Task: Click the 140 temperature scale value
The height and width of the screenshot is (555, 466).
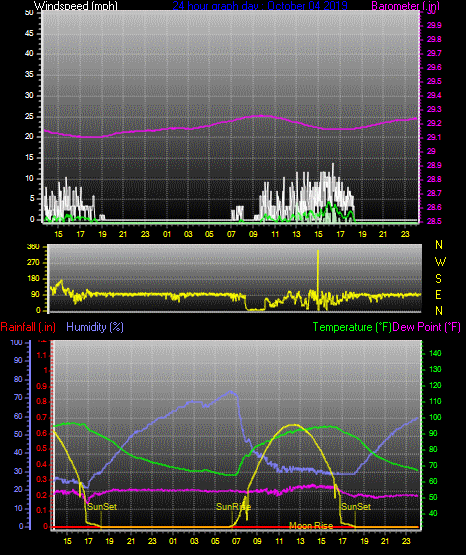Action: (x=435, y=353)
